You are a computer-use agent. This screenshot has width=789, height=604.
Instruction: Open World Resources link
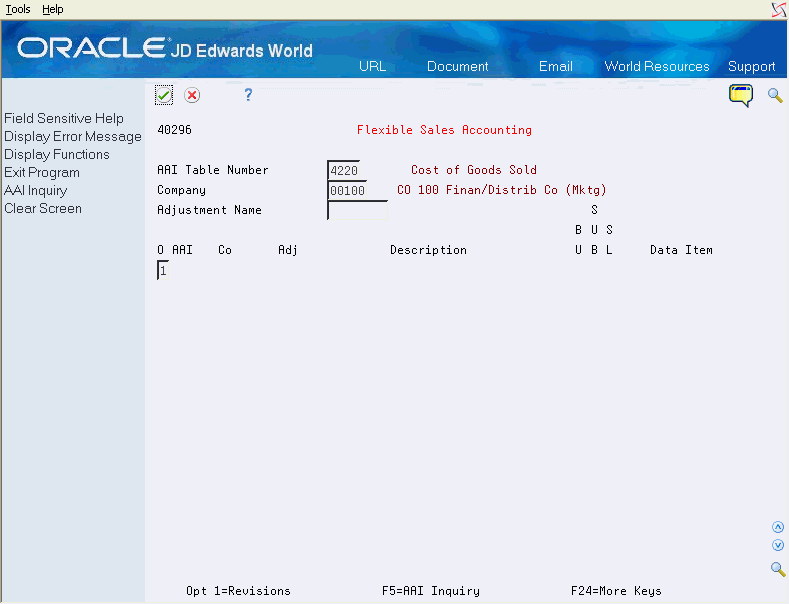tap(657, 66)
